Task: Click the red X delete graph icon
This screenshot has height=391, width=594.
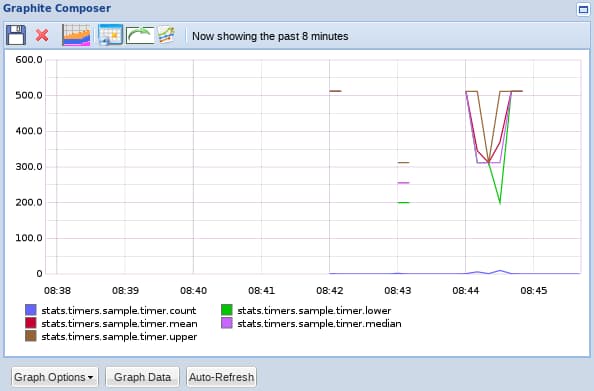Action: pyautogui.click(x=42, y=36)
